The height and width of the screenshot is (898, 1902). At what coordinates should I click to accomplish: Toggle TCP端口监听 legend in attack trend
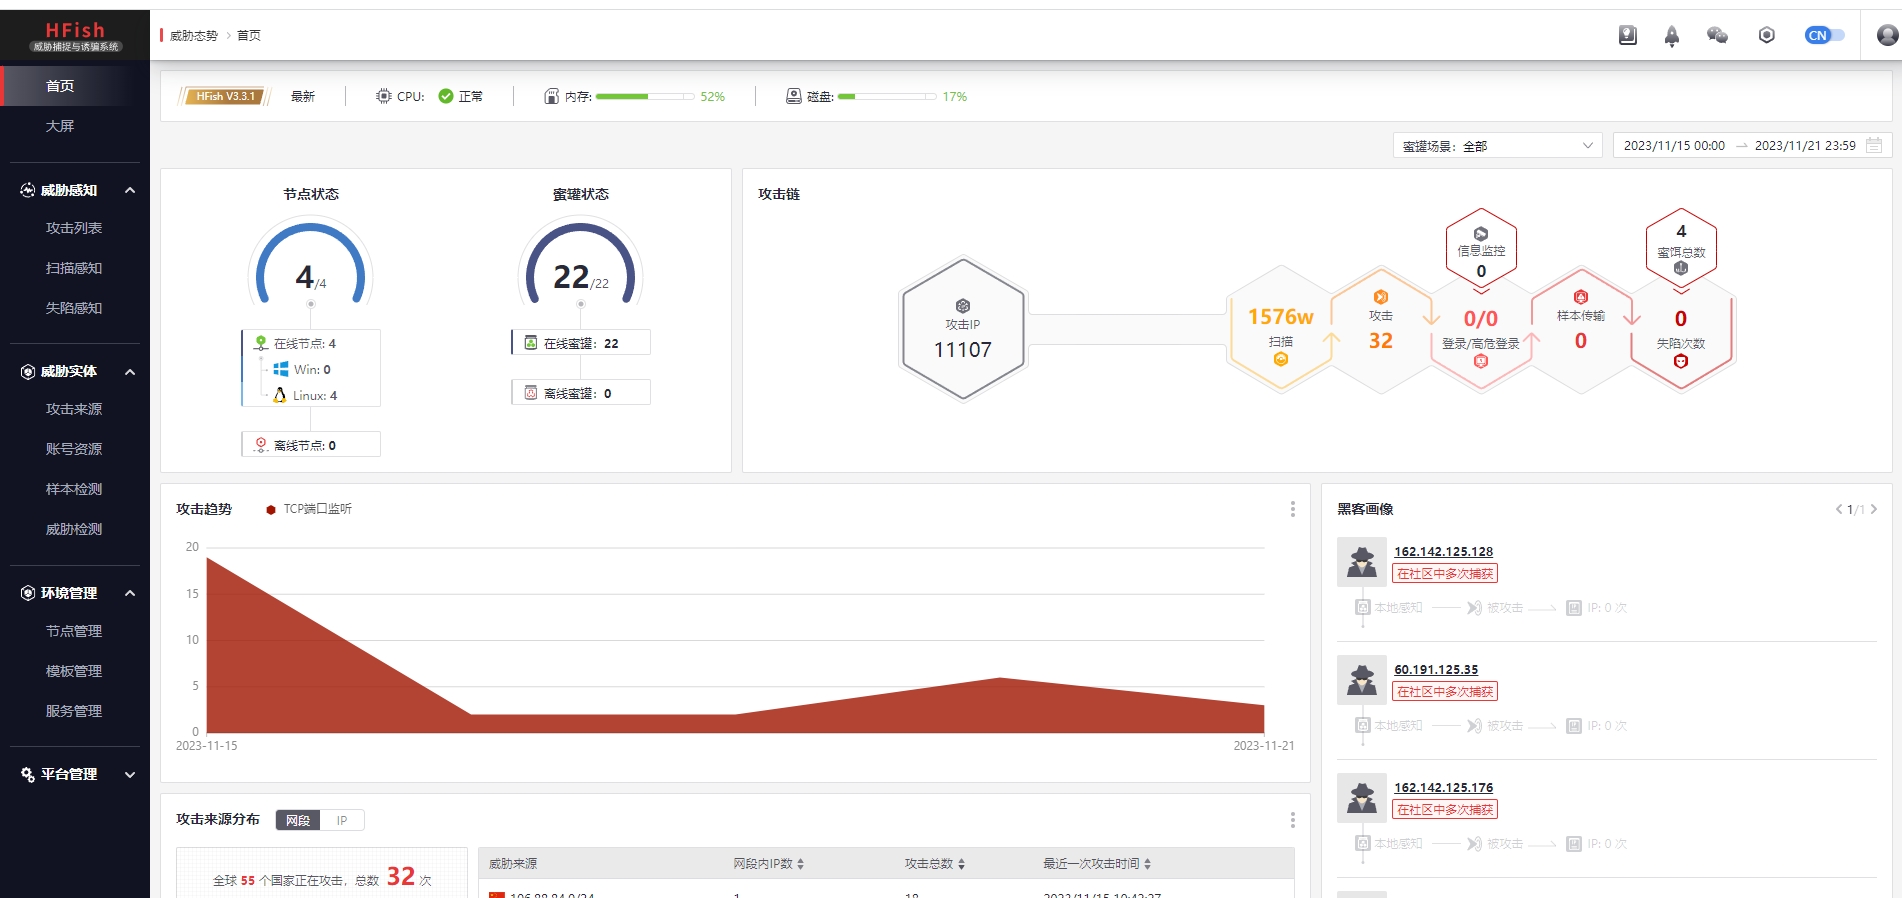pos(309,509)
